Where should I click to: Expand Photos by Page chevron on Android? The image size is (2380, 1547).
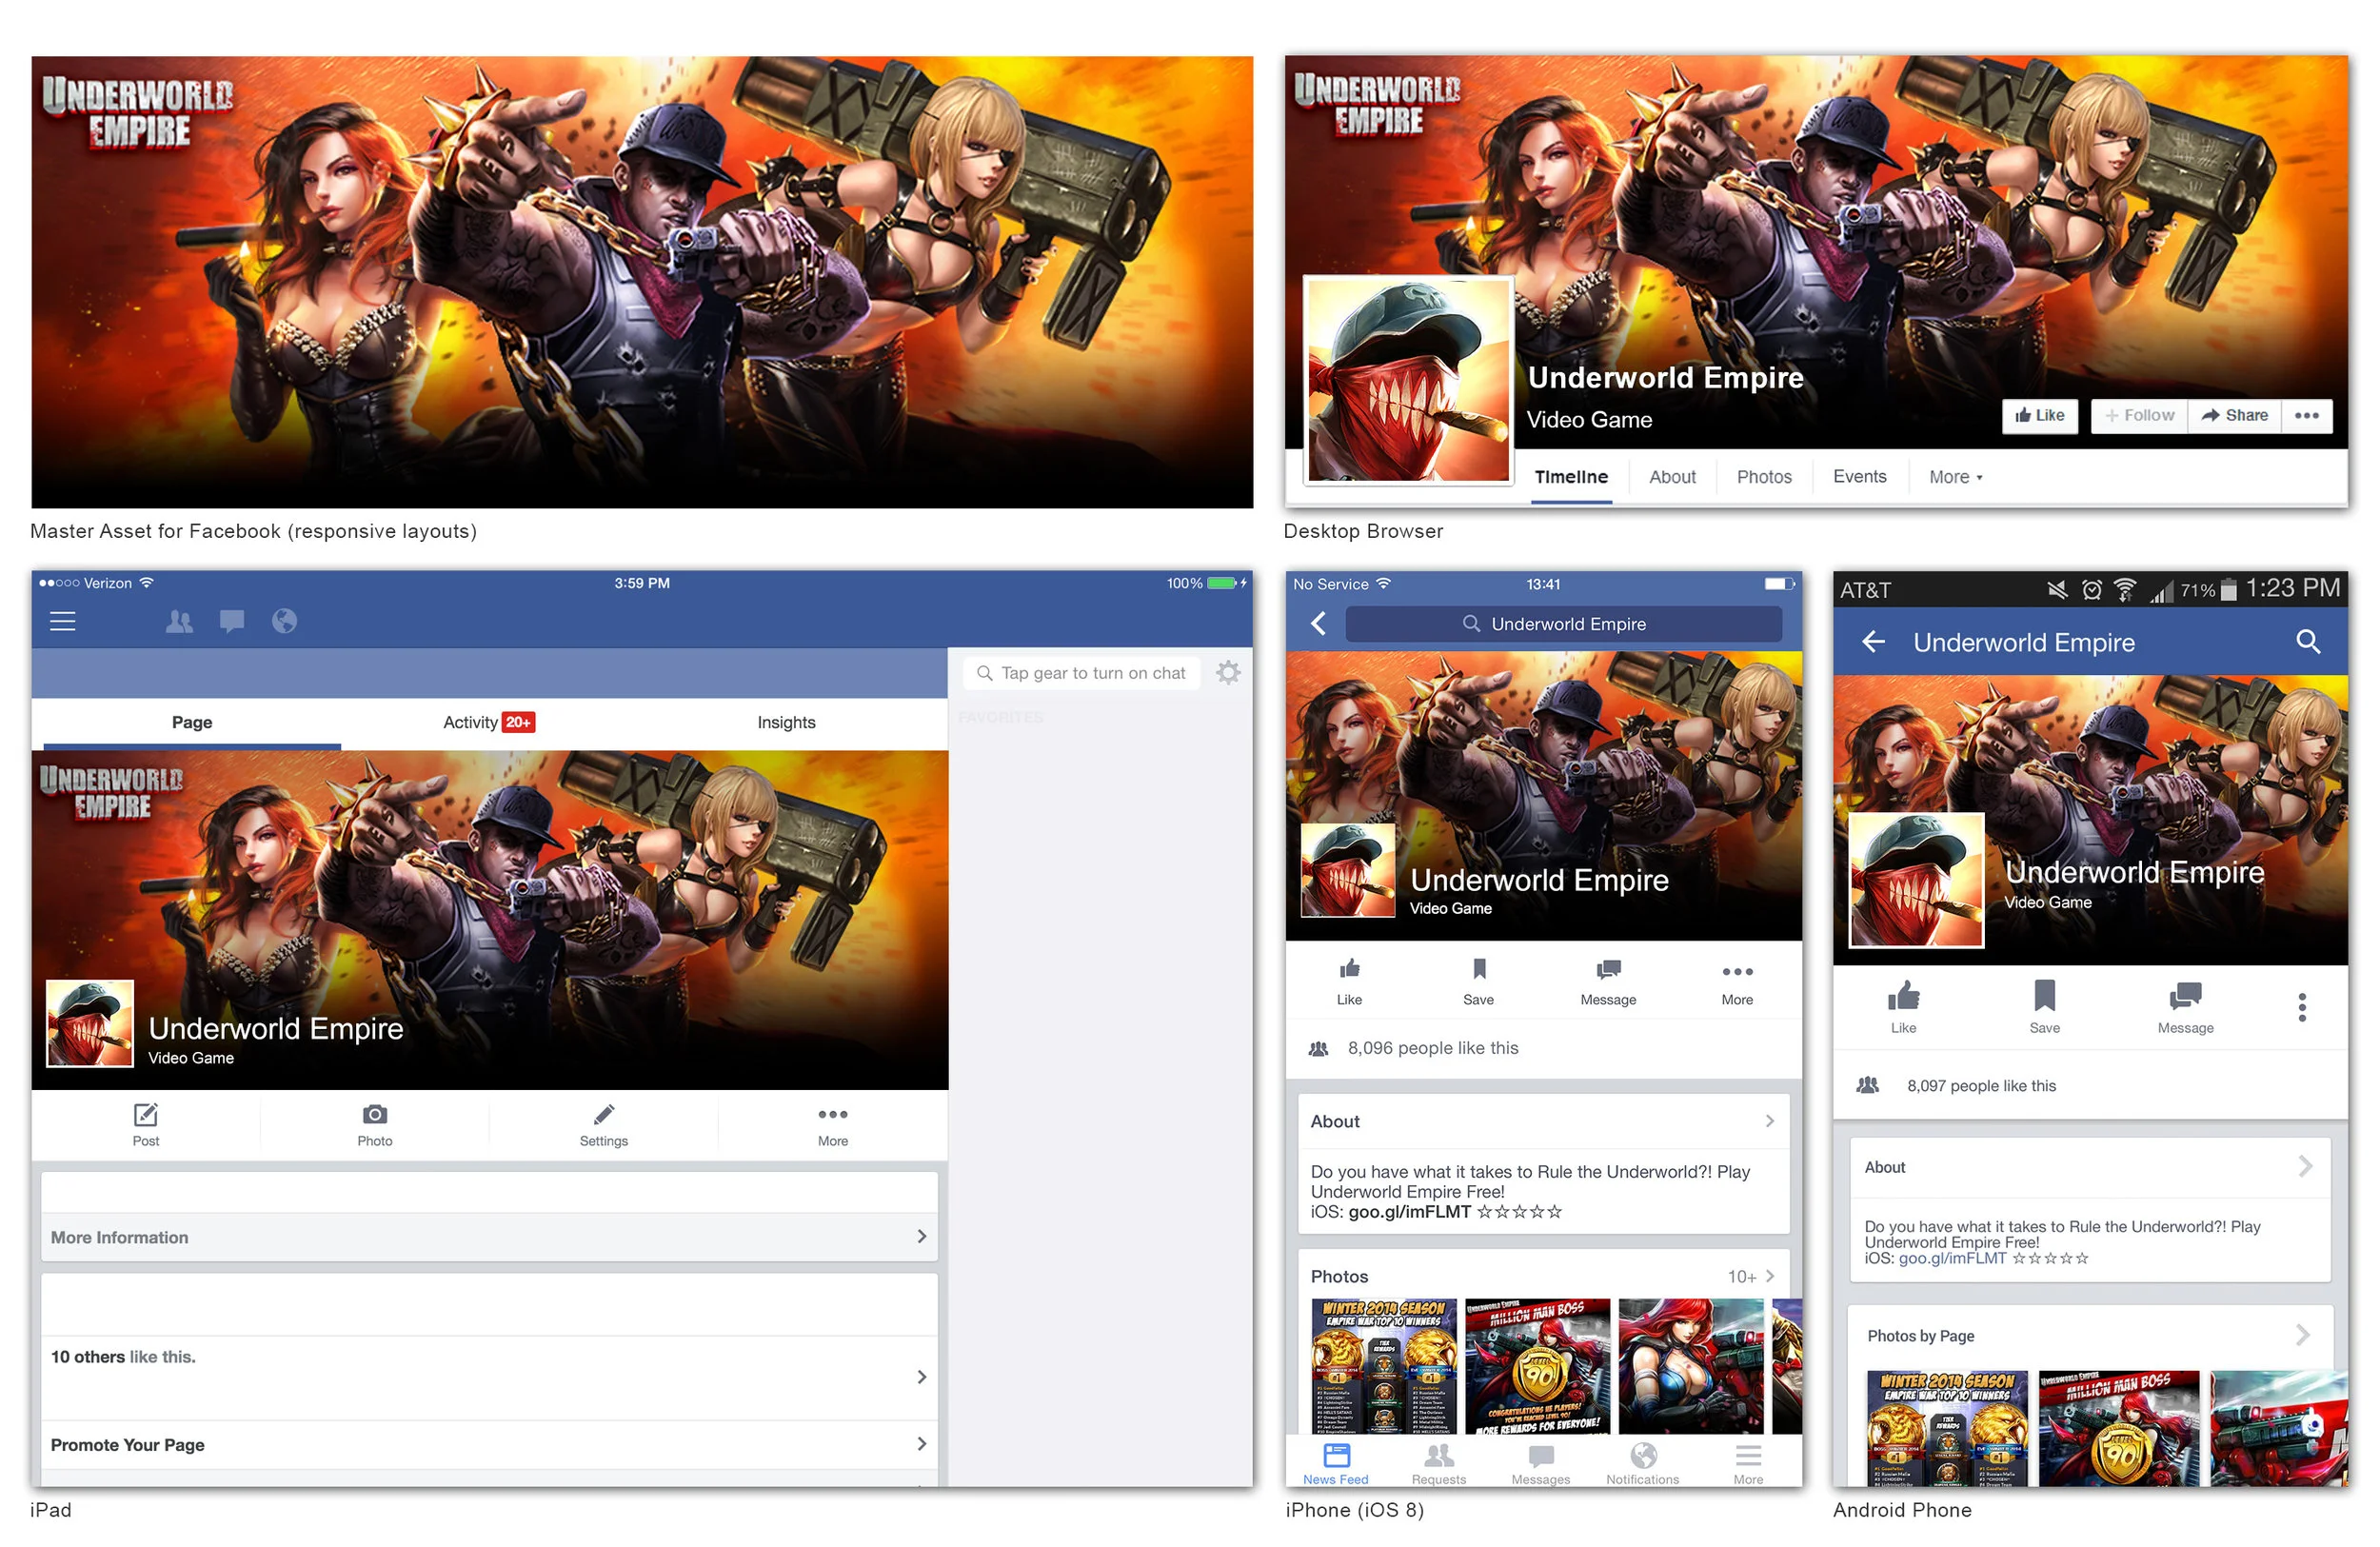pos(2303,1334)
